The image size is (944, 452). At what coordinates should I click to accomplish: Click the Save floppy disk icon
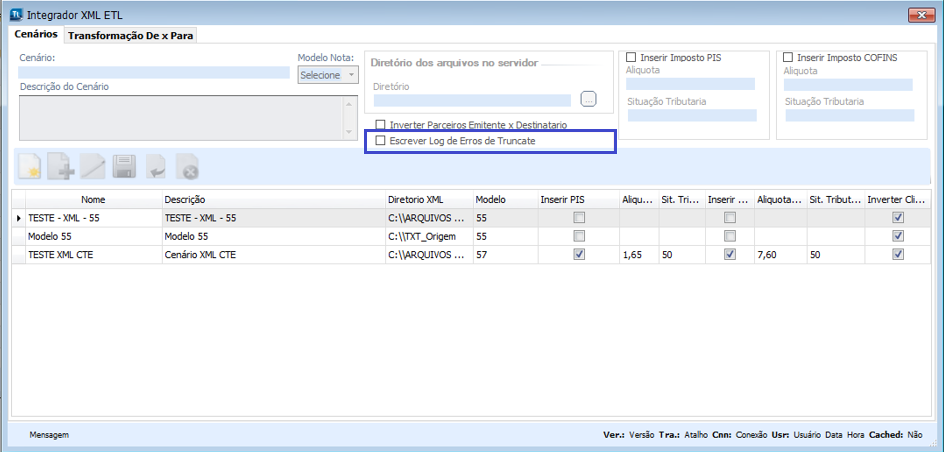(x=124, y=167)
